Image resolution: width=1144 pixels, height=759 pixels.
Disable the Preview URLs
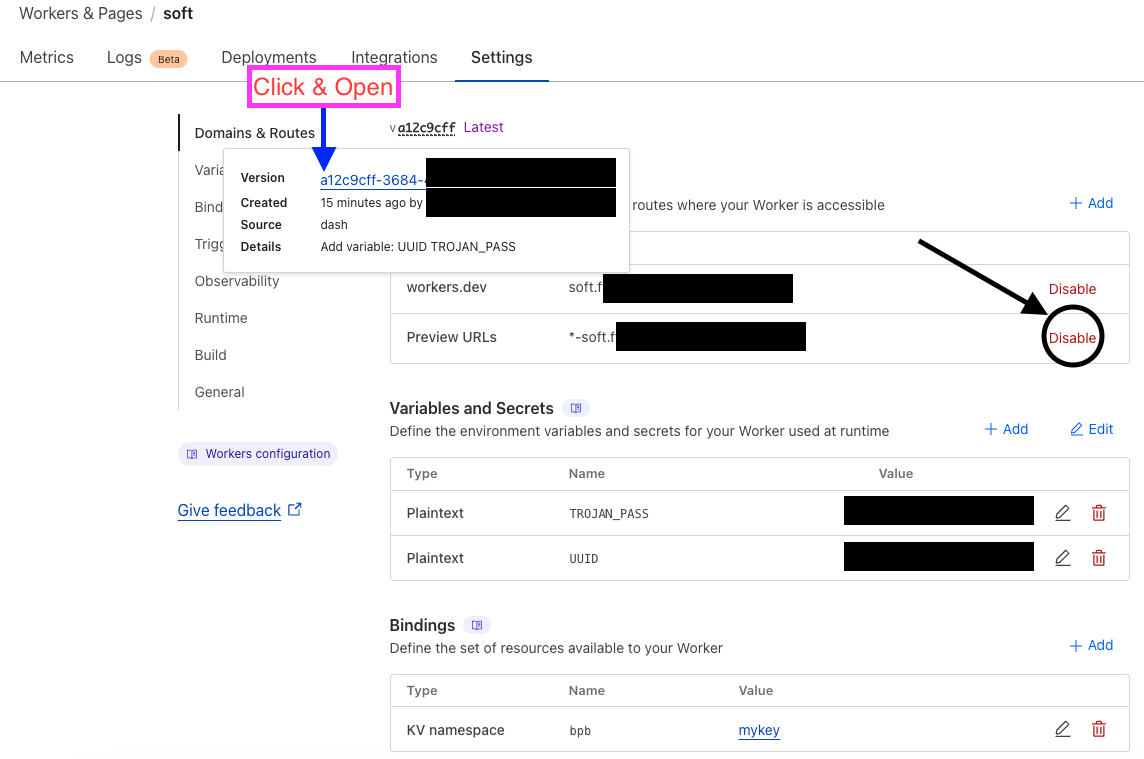[1072, 337]
